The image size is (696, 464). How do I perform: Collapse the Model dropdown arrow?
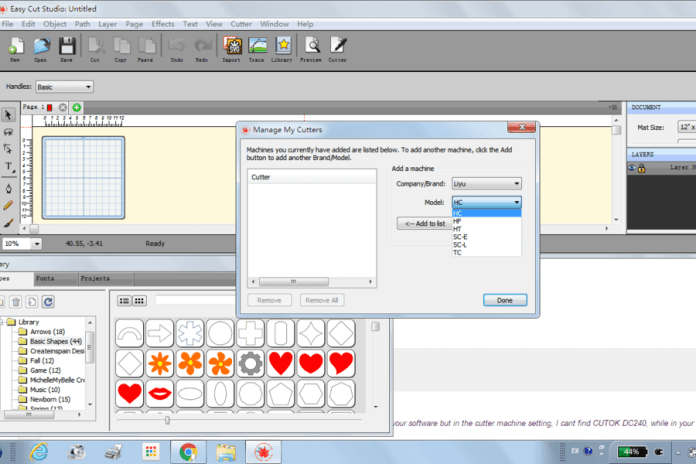click(517, 202)
